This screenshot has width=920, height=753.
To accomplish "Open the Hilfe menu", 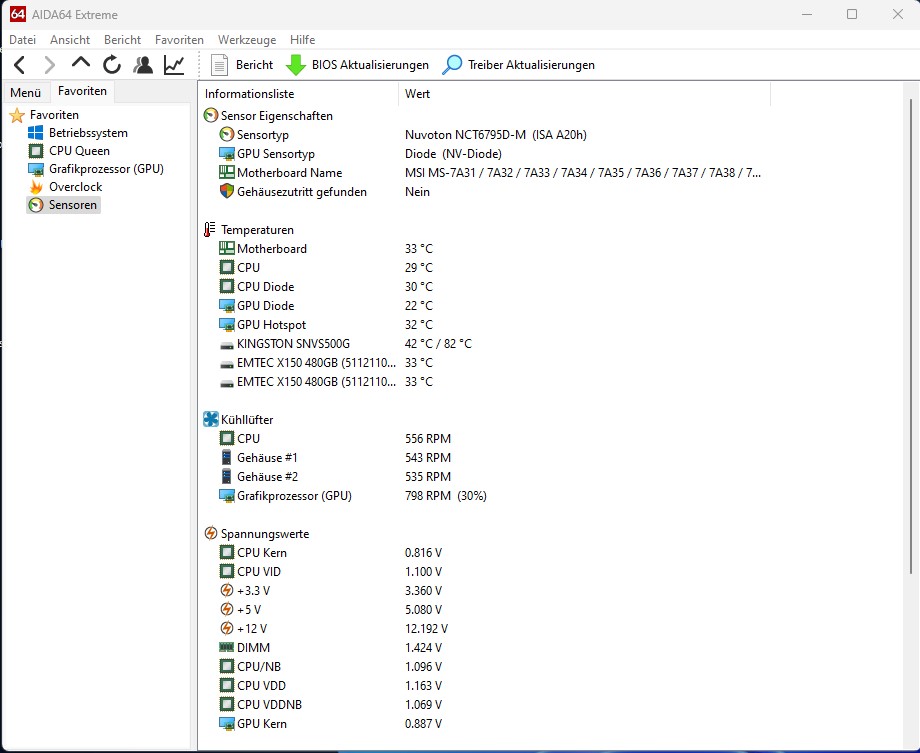I will (x=302, y=40).
